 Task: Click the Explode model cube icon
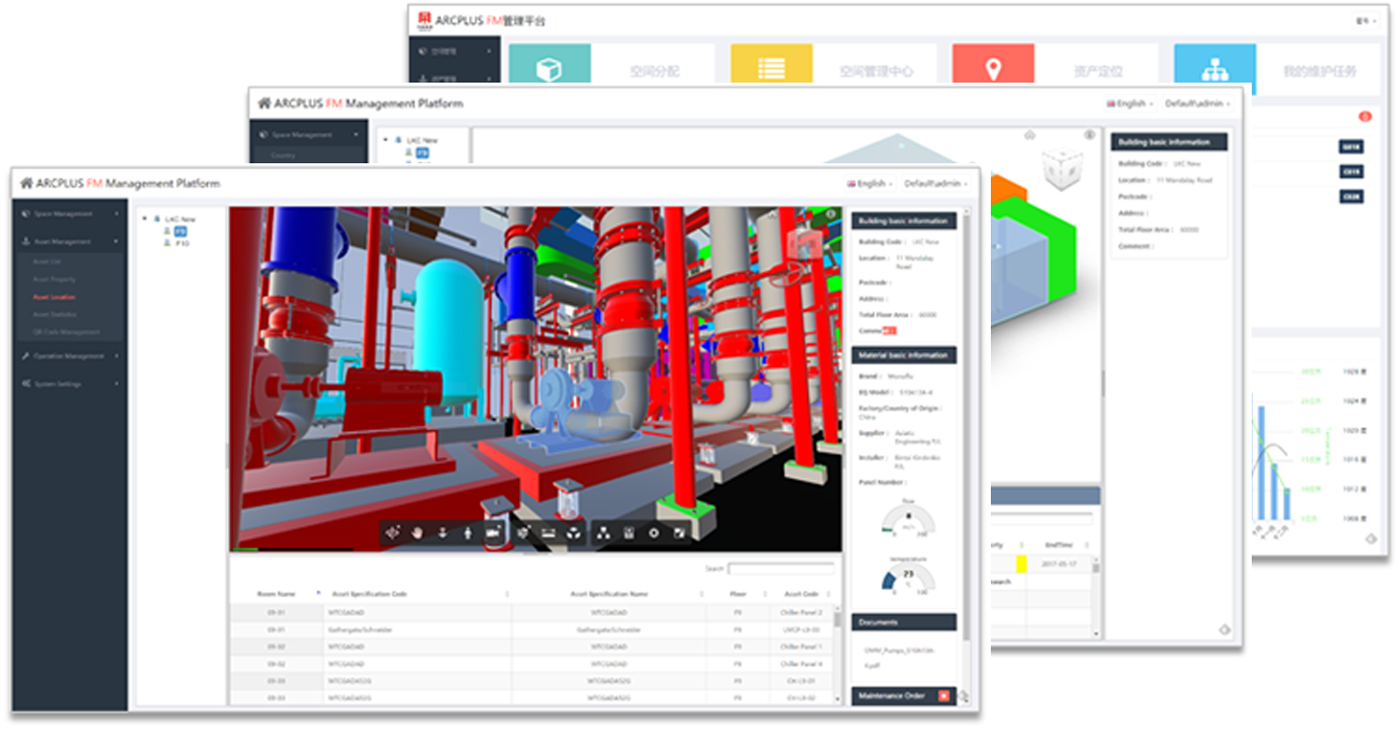click(523, 534)
